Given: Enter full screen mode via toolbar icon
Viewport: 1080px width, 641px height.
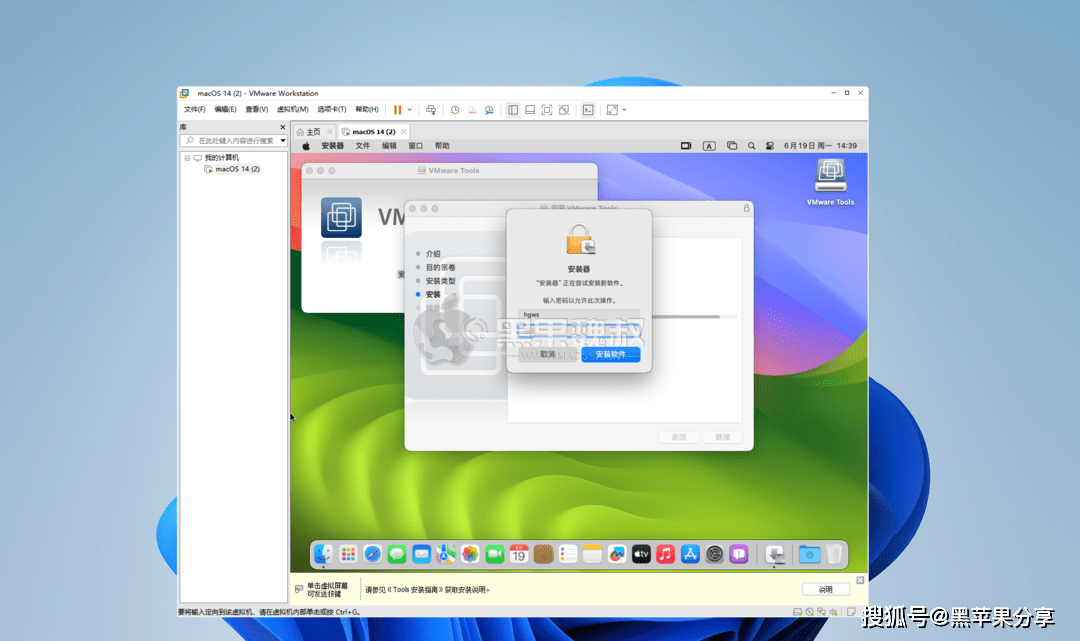Looking at the screenshot, I should point(547,110).
